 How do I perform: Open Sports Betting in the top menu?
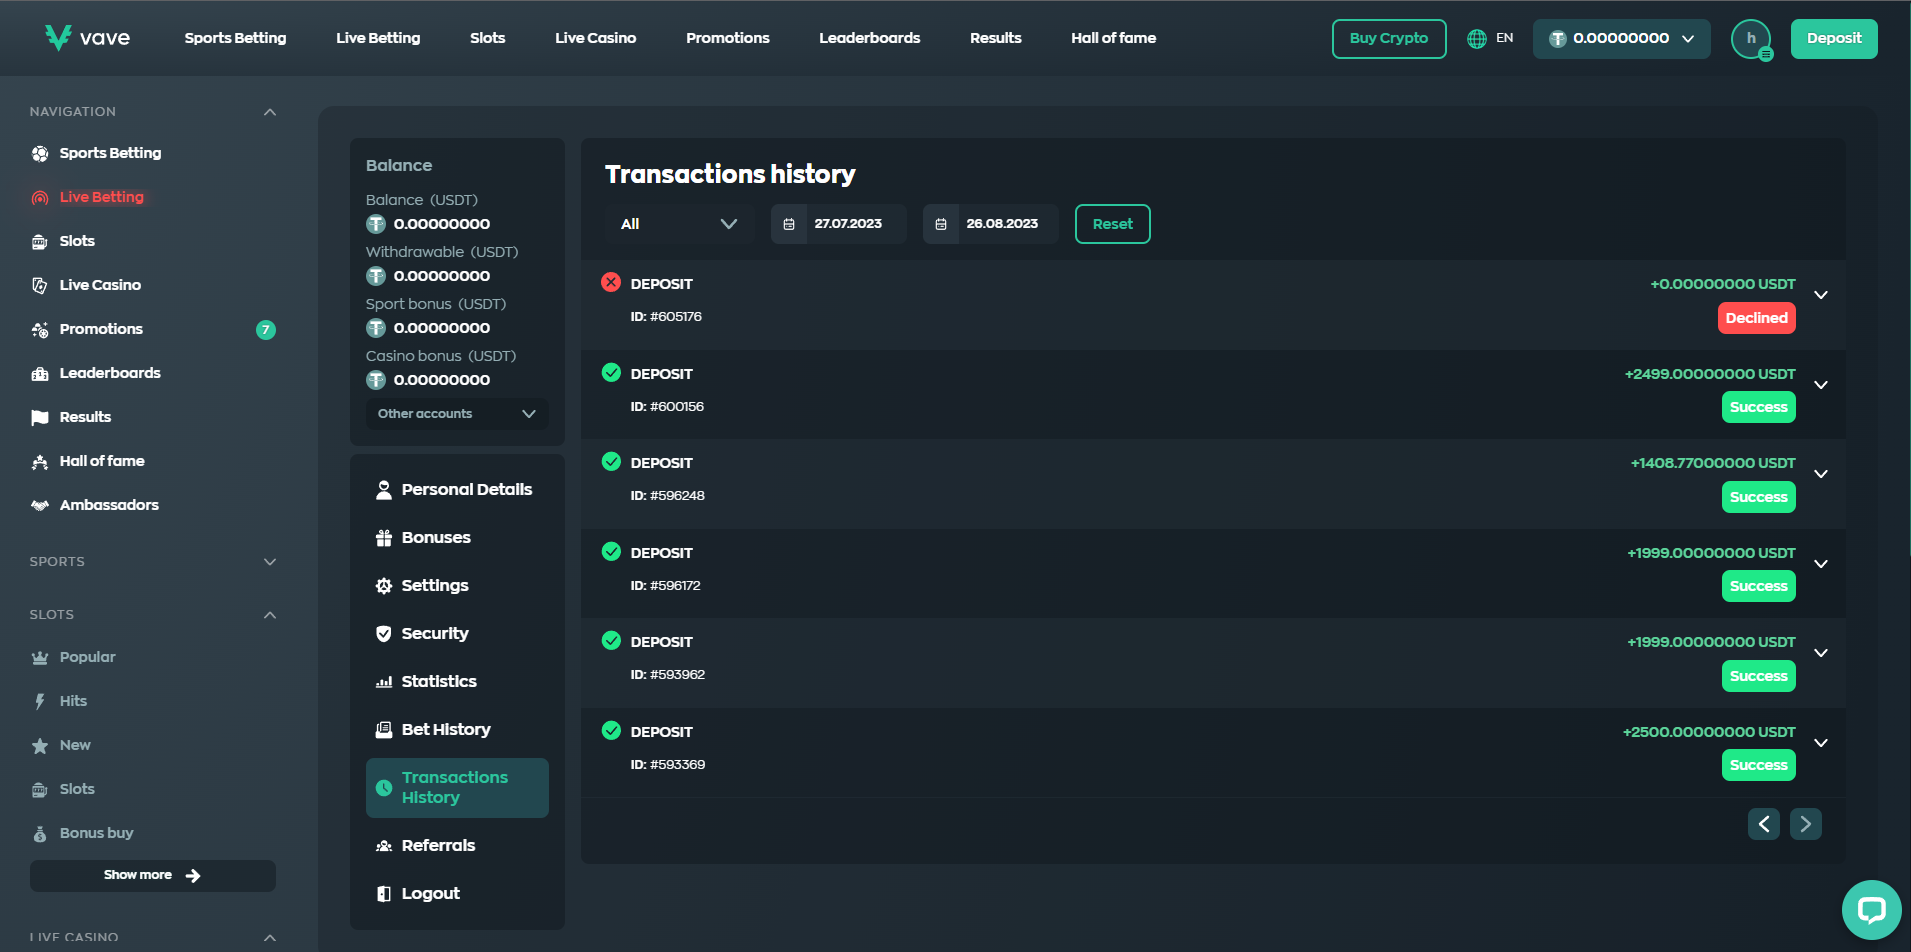pyautogui.click(x=235, y=38)
